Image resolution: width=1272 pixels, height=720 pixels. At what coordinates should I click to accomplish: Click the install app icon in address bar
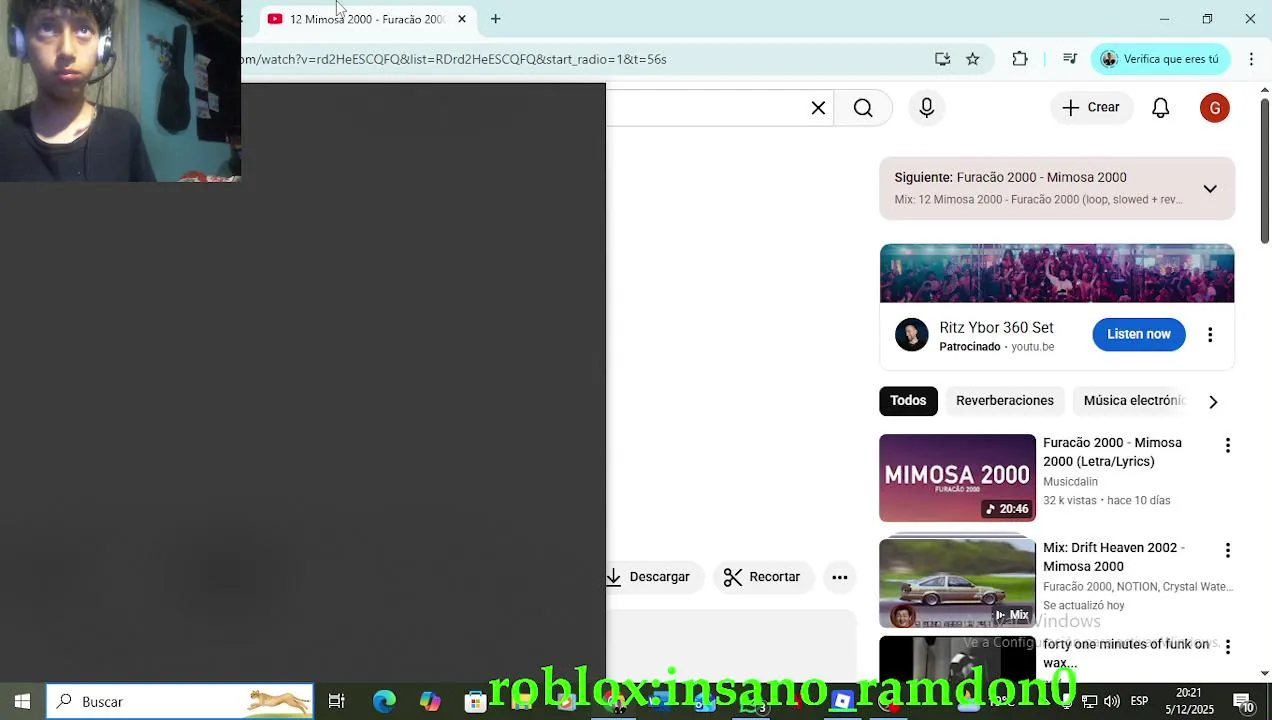point(942,59)
